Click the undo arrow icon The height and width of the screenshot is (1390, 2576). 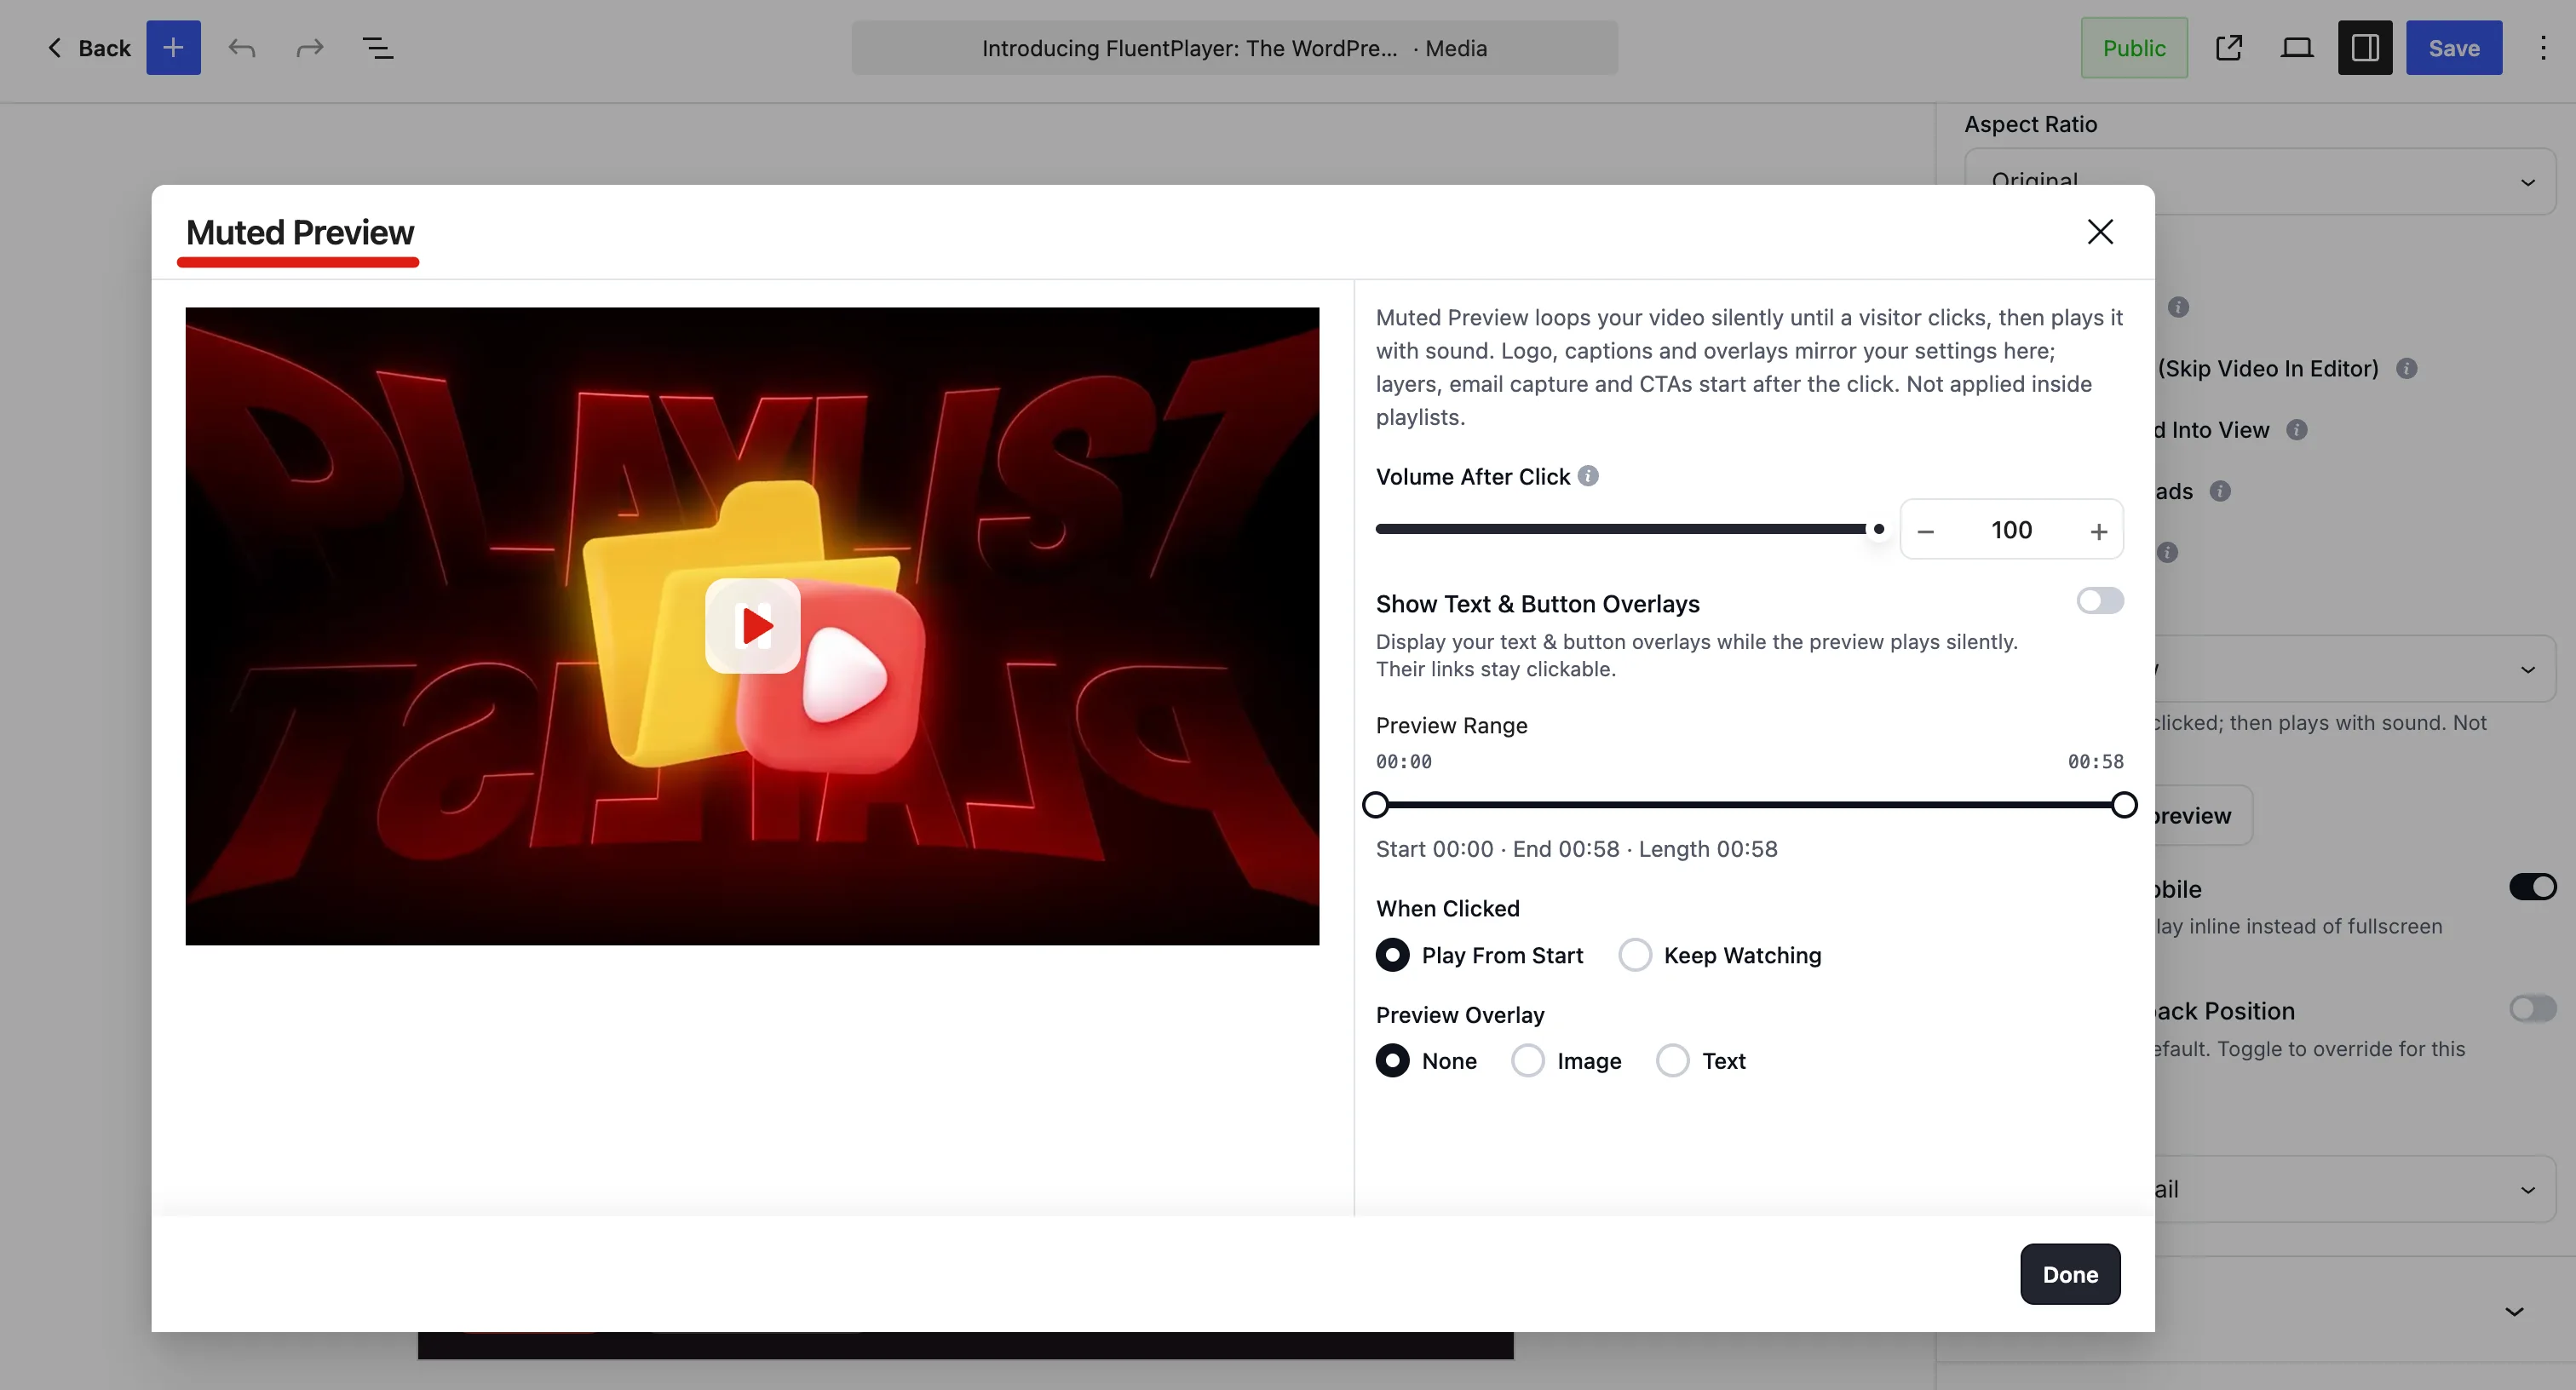241,48
